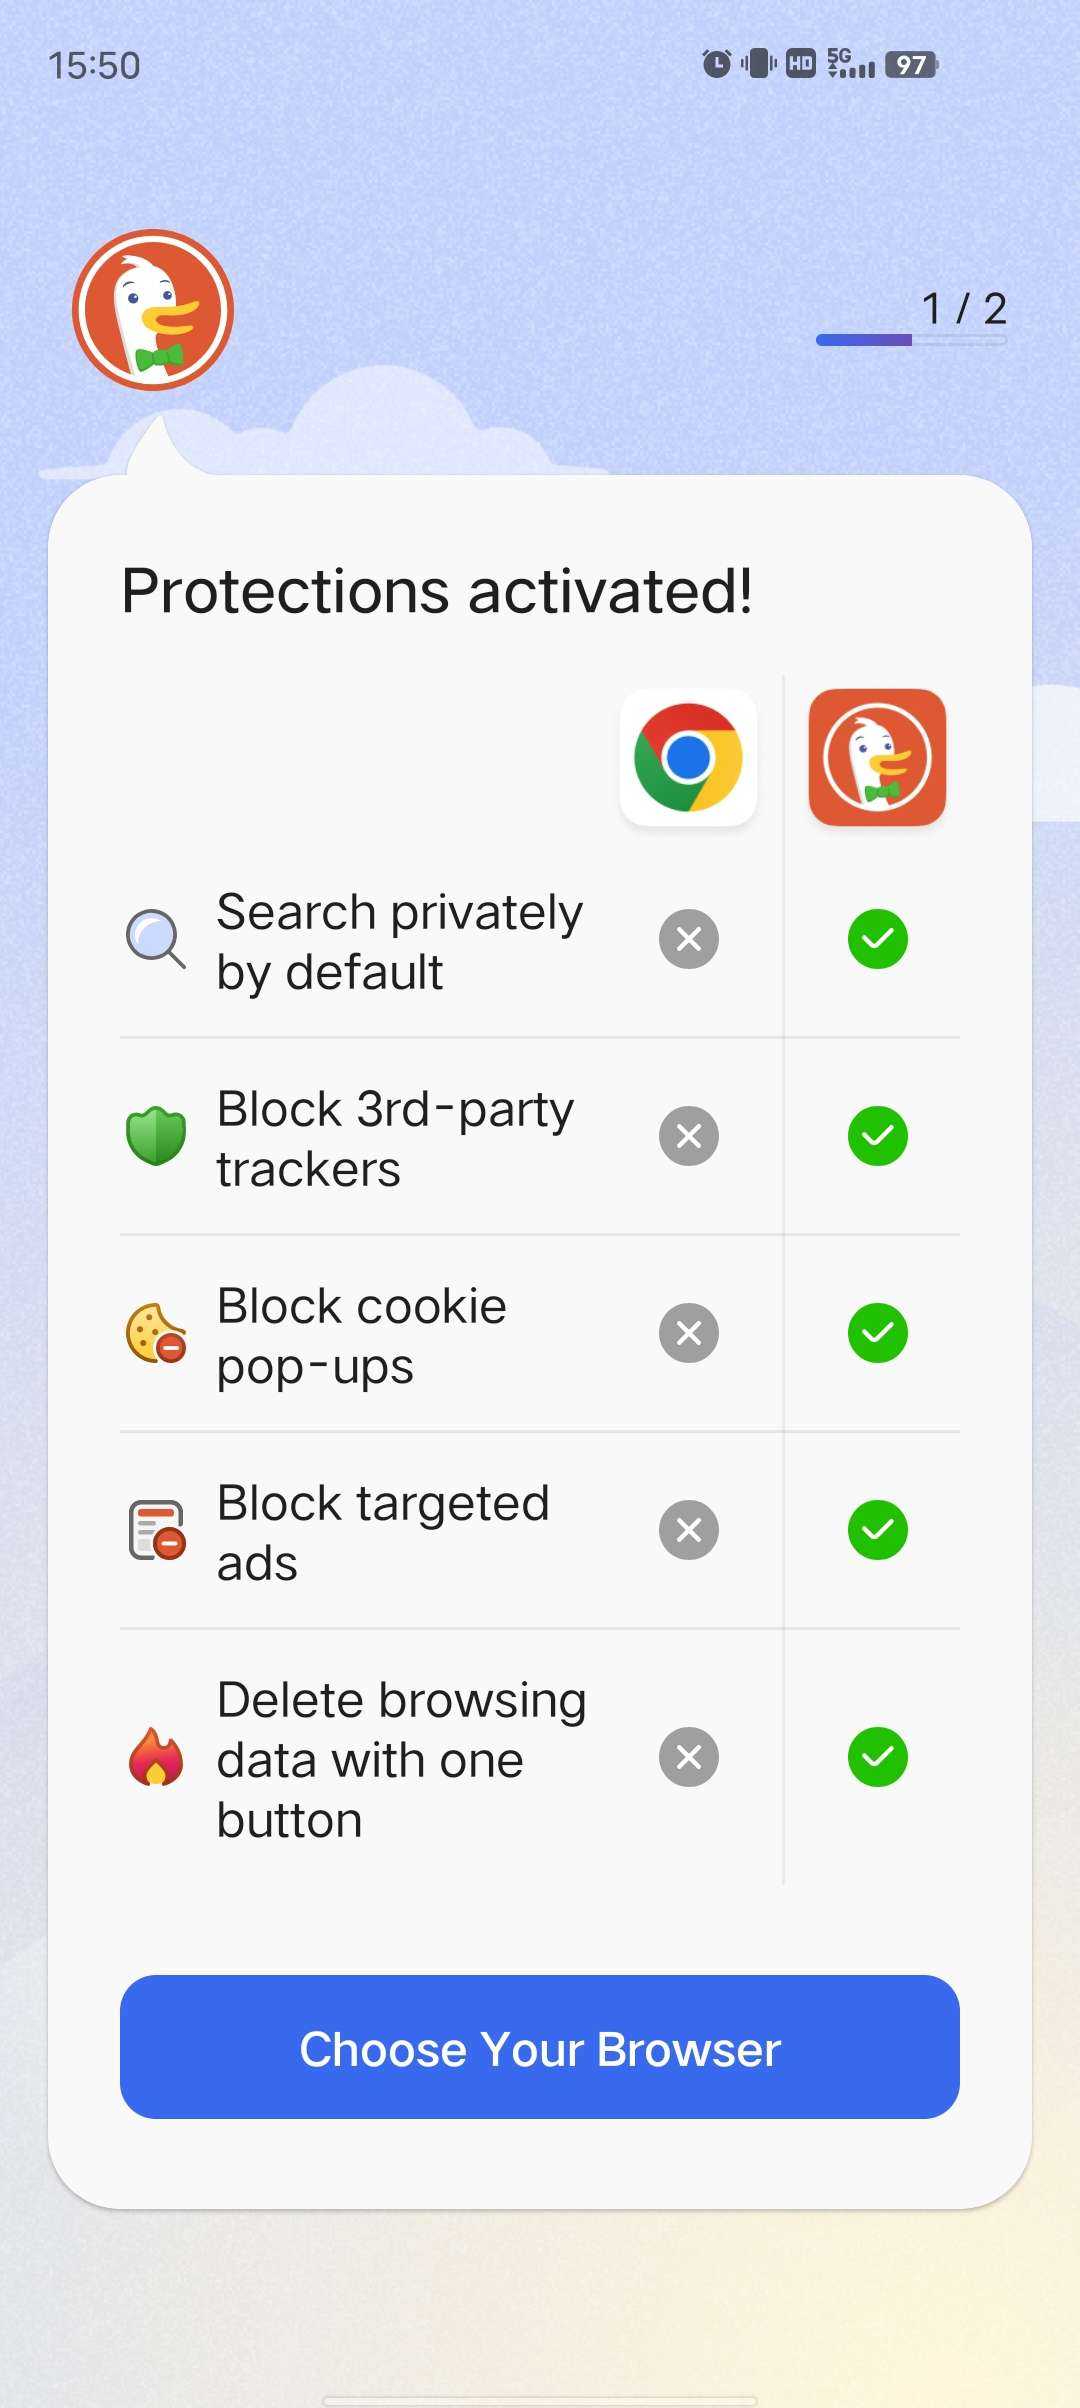
Task: Tap the battery indicator in status bar
Action: [911, 65]
